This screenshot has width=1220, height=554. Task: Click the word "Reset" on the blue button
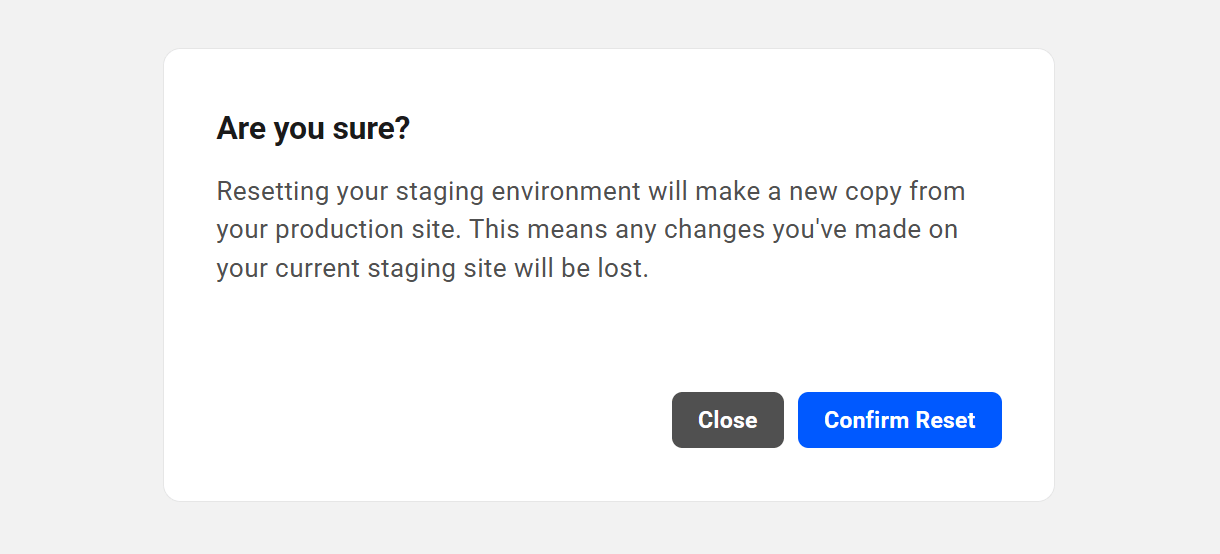click(946, 420)
